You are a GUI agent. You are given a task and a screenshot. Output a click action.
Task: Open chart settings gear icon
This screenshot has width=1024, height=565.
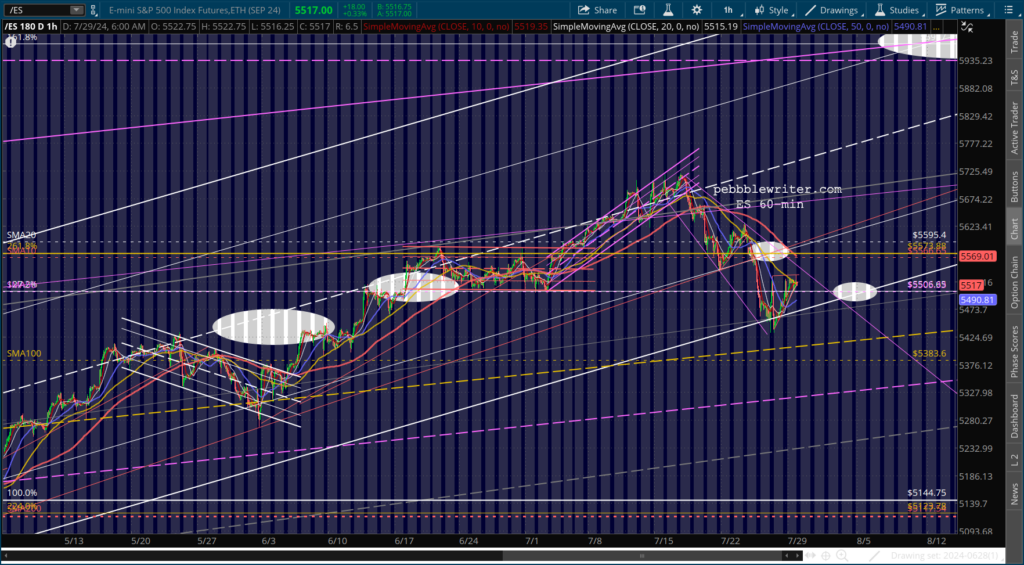click(x=697, y=10)
